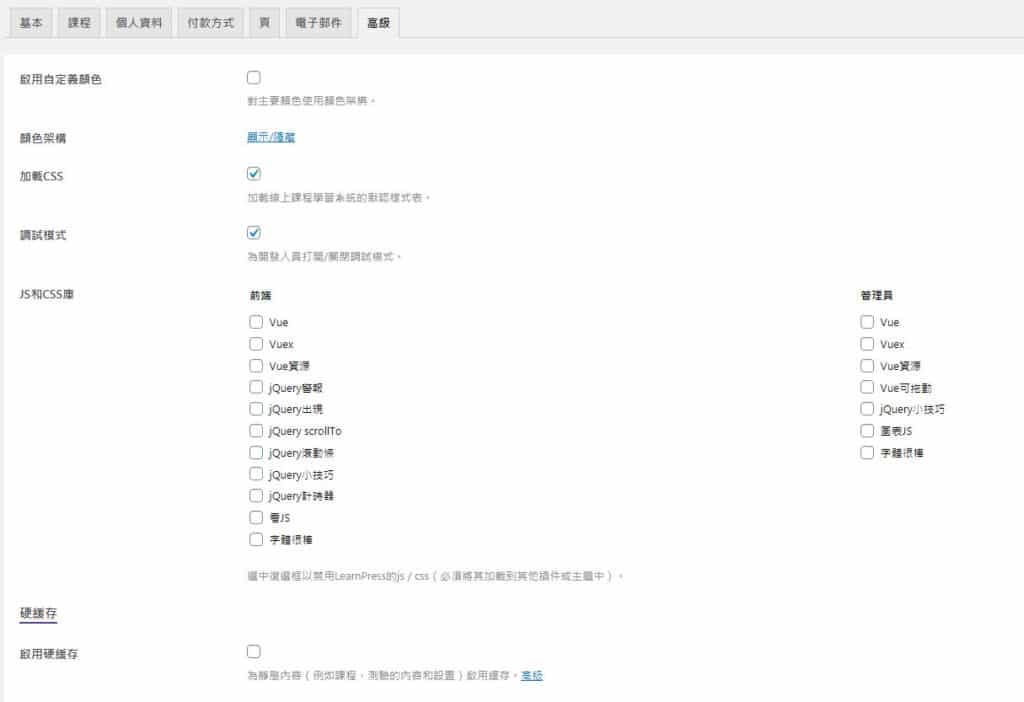
Task: Check the 圖表JS checkbox under 管理員
Action: point(867,431)
